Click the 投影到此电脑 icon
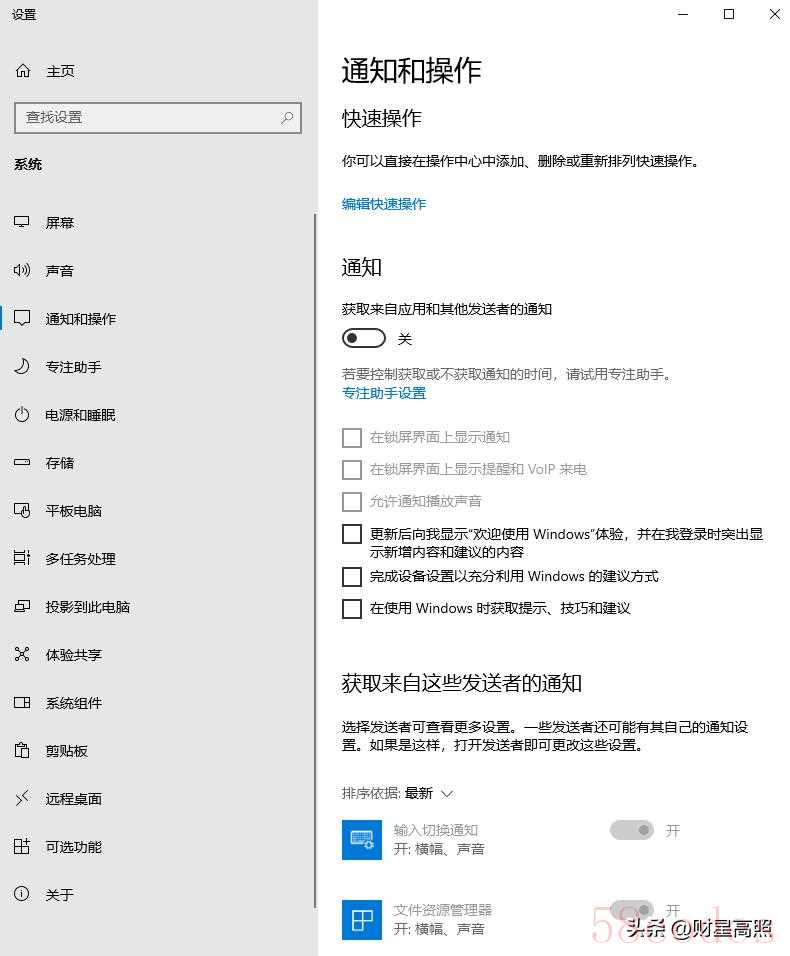Viewport: 790px width, 956px height. [x=22, y=606]
